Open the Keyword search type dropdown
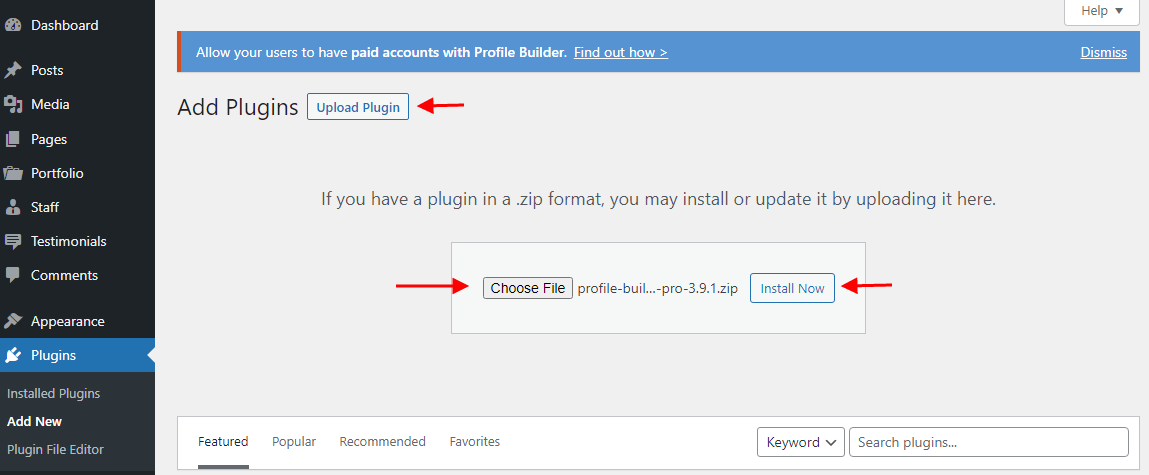The image size is (1149, 475). coord(801,442)
